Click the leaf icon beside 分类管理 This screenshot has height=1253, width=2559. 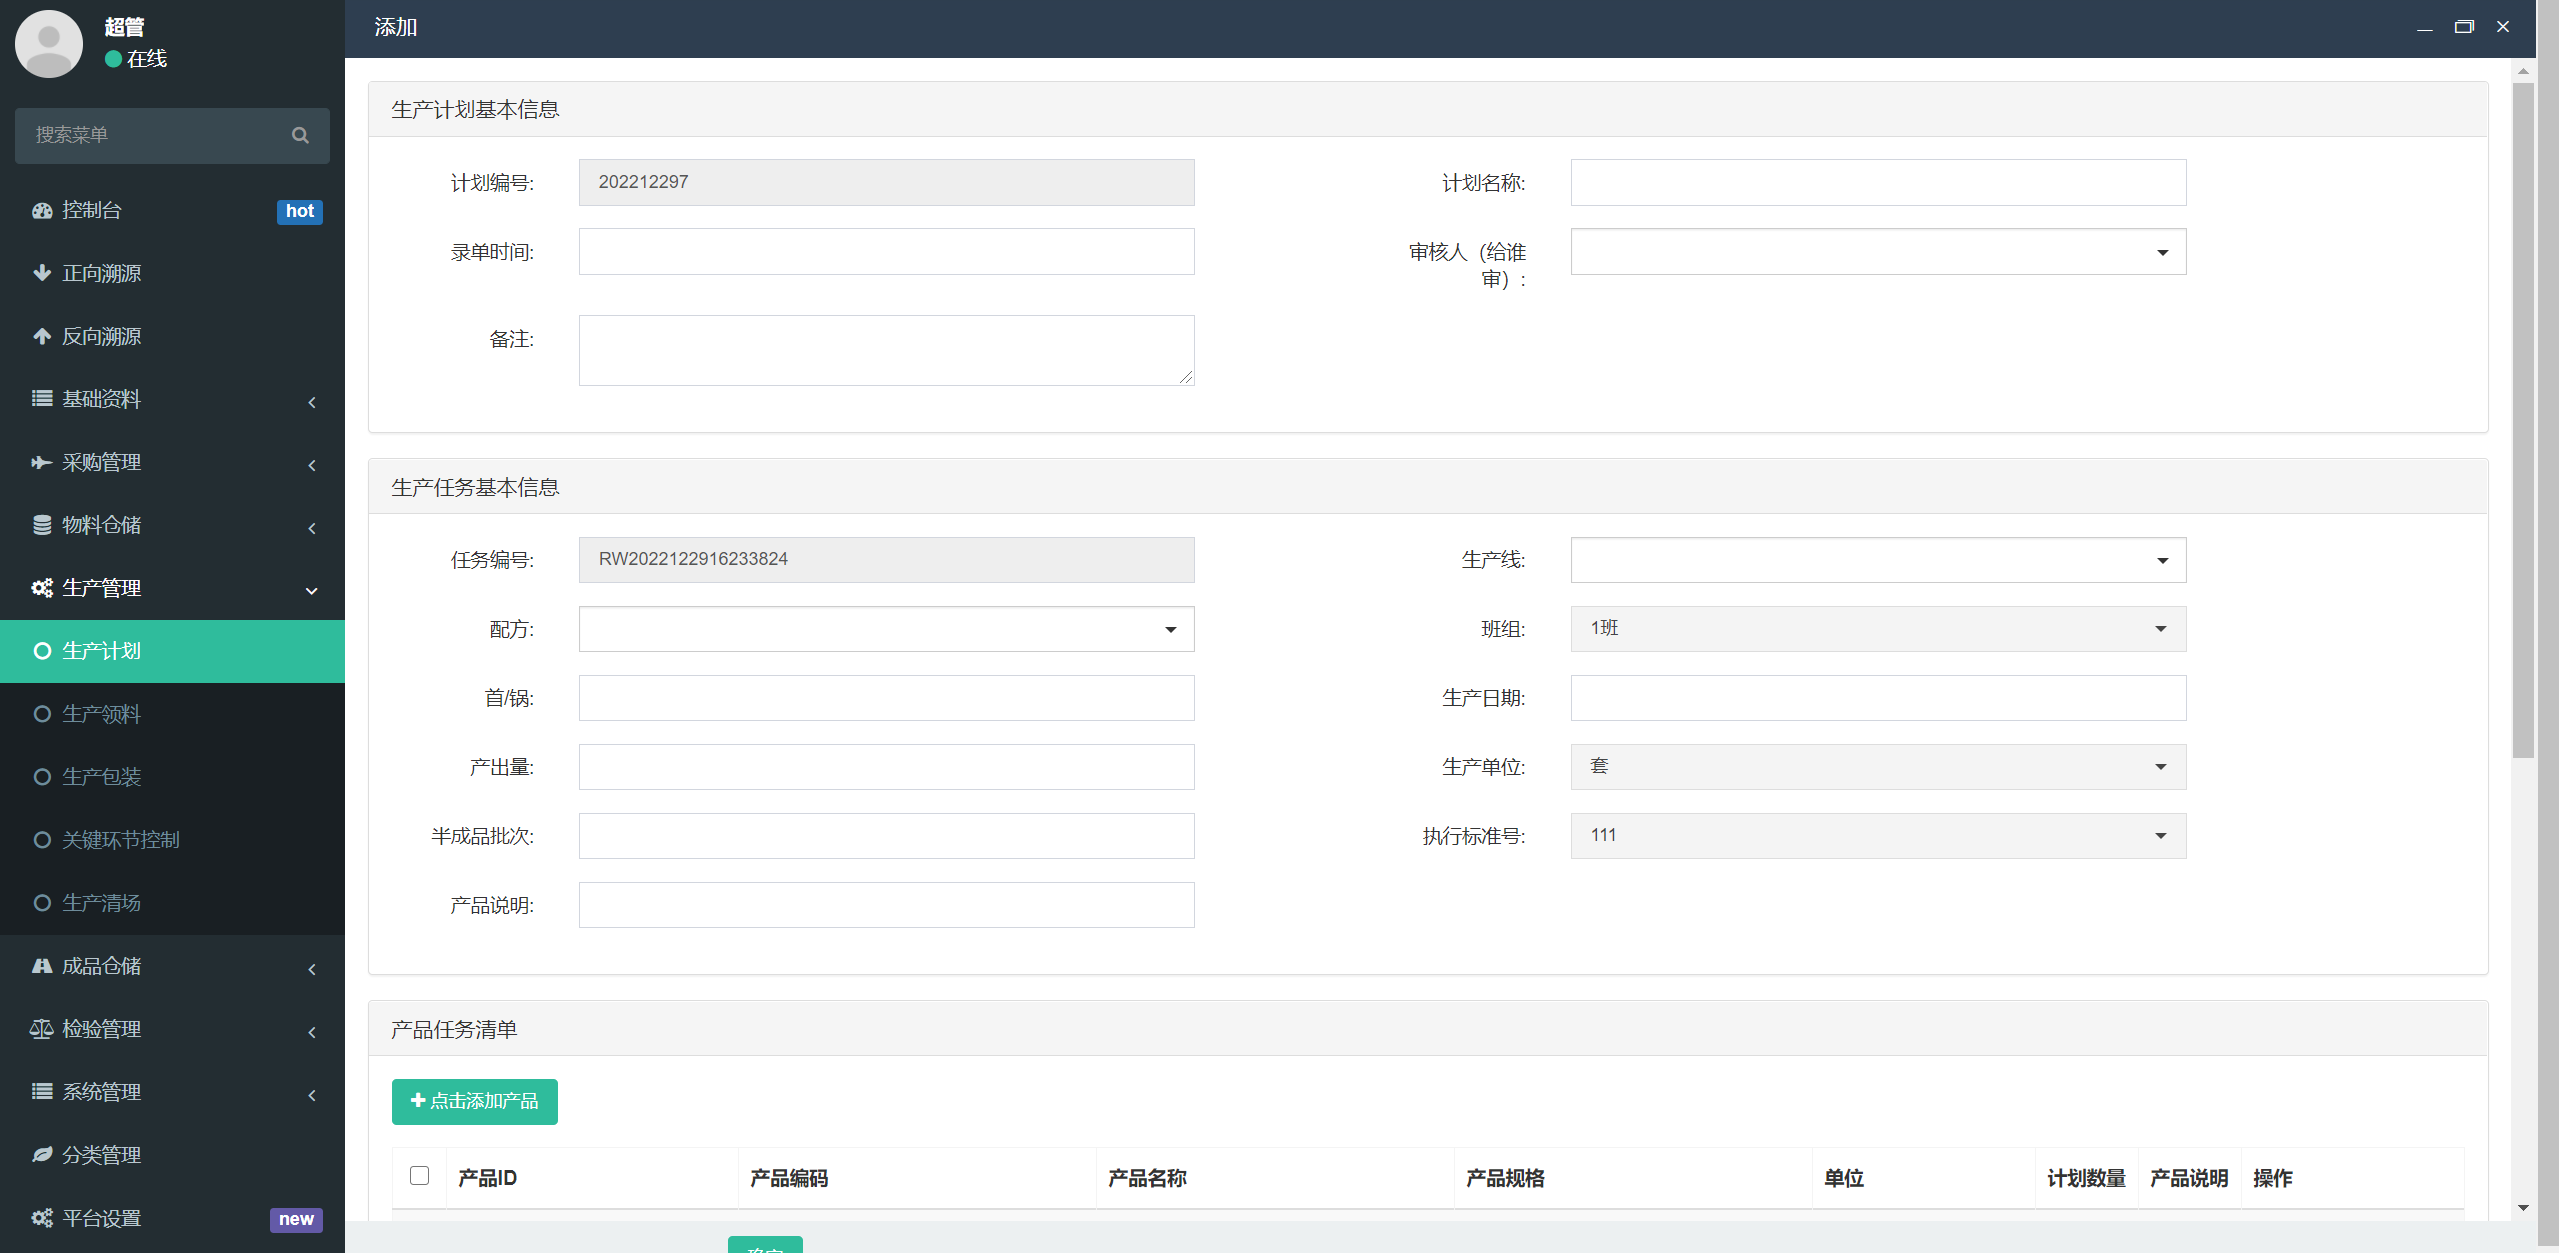[42, 1155]
